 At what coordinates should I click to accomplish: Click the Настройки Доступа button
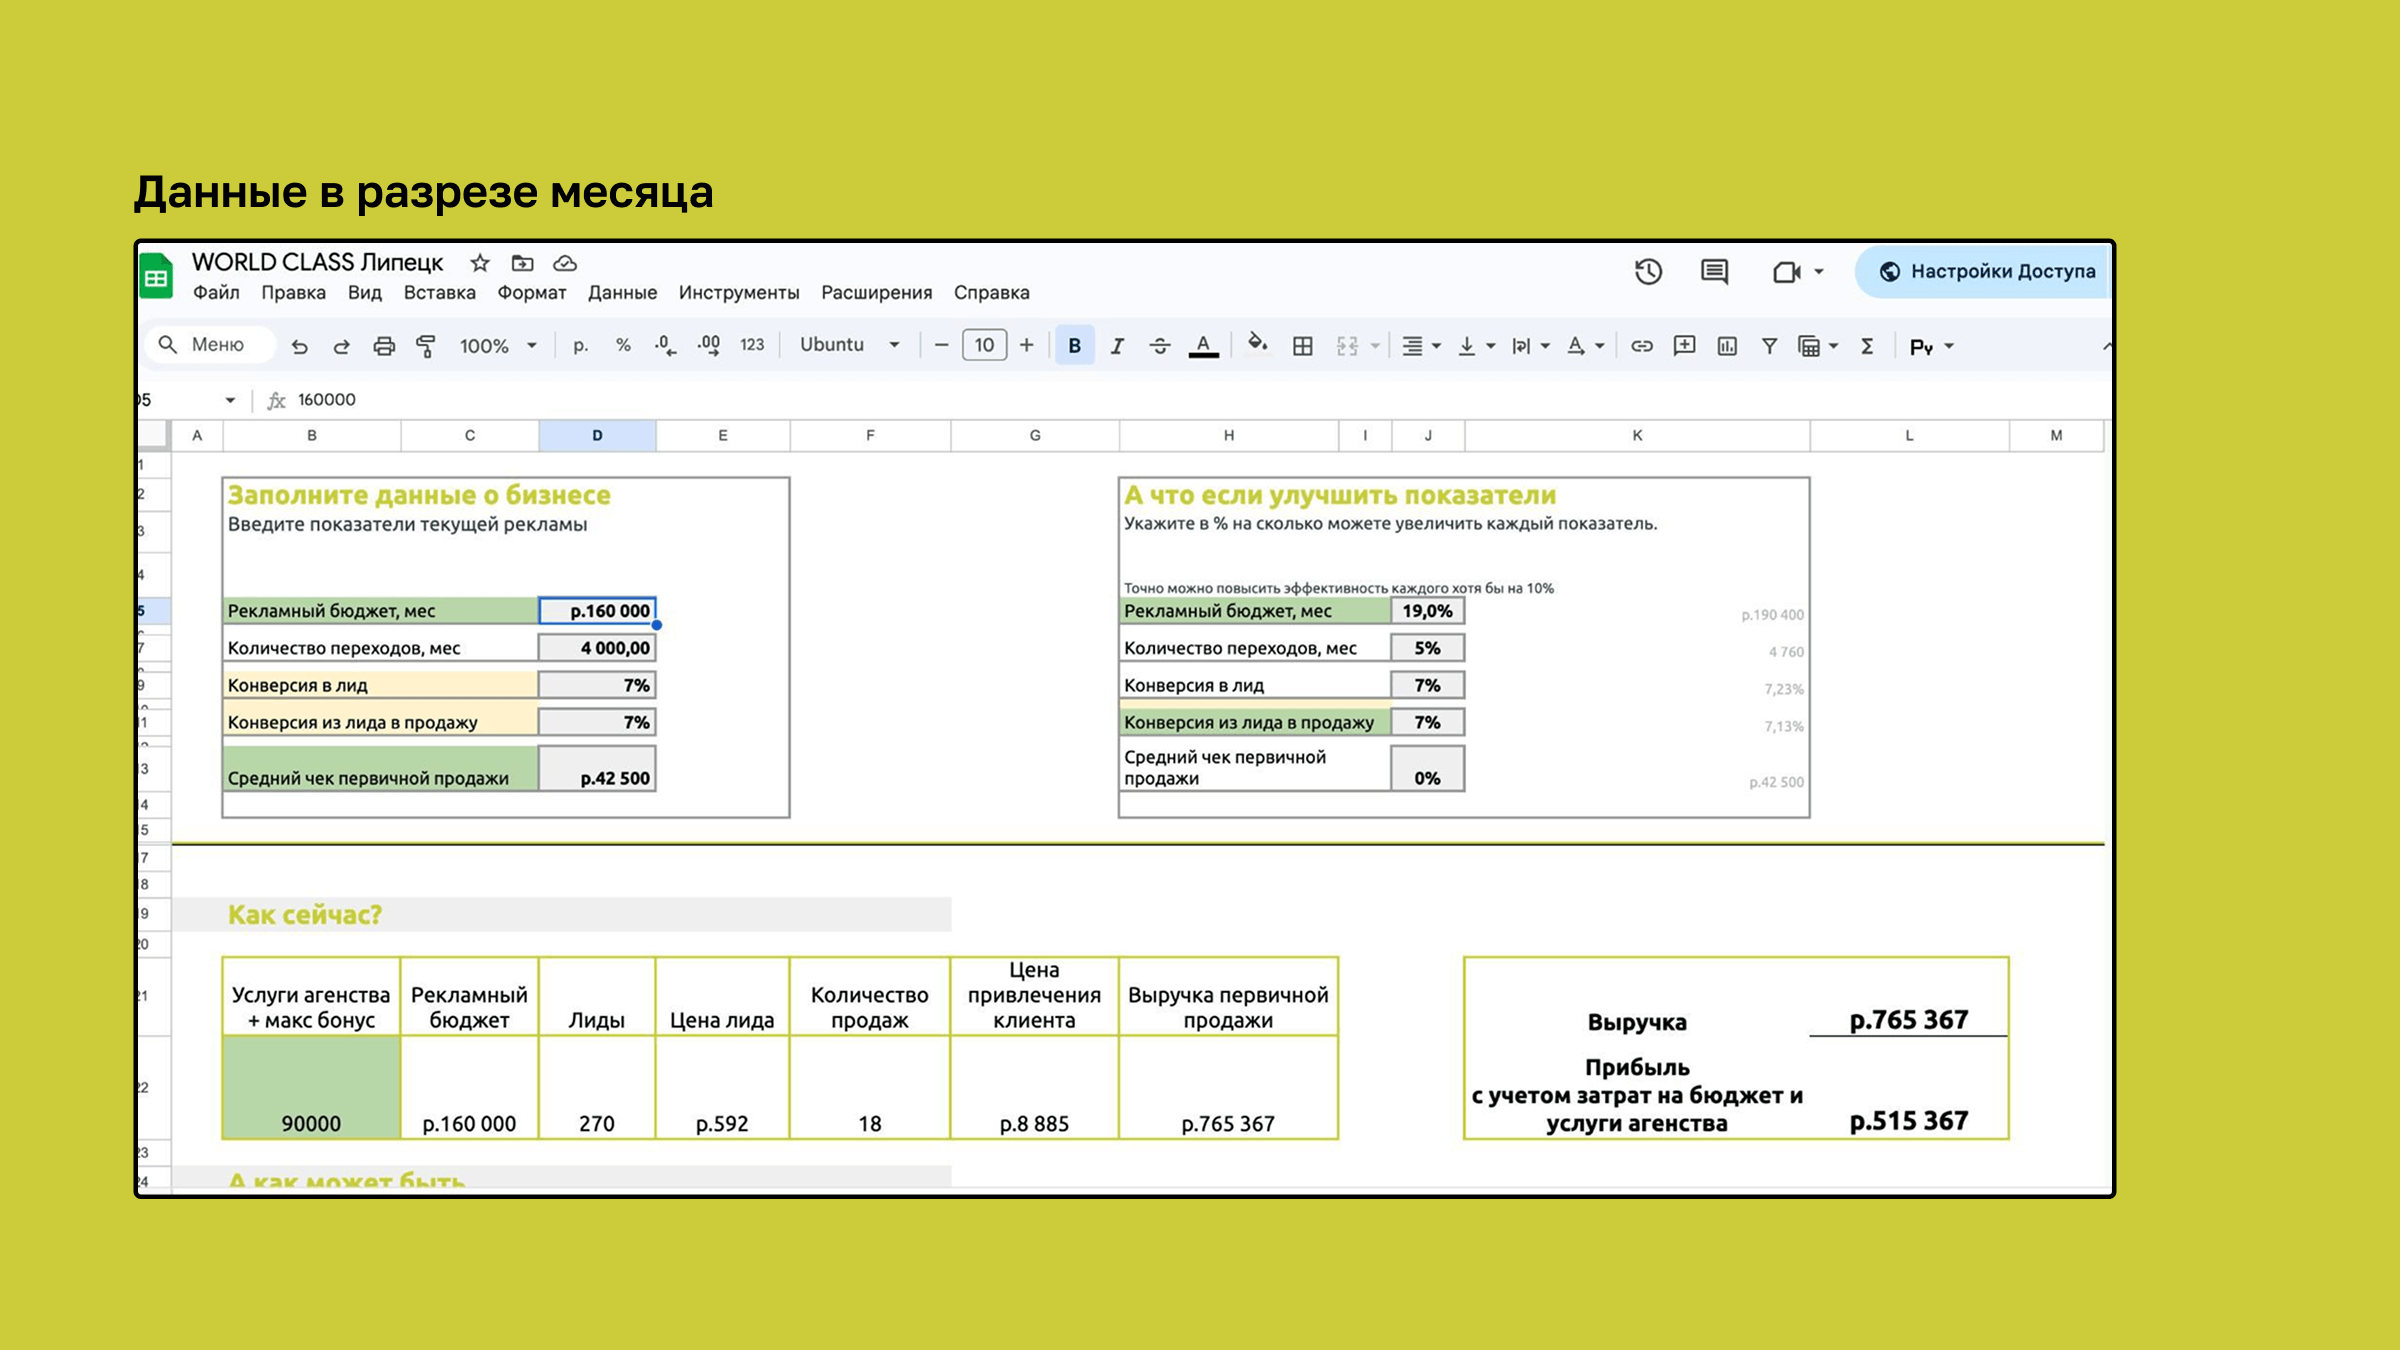click(x=1987, y=272)
